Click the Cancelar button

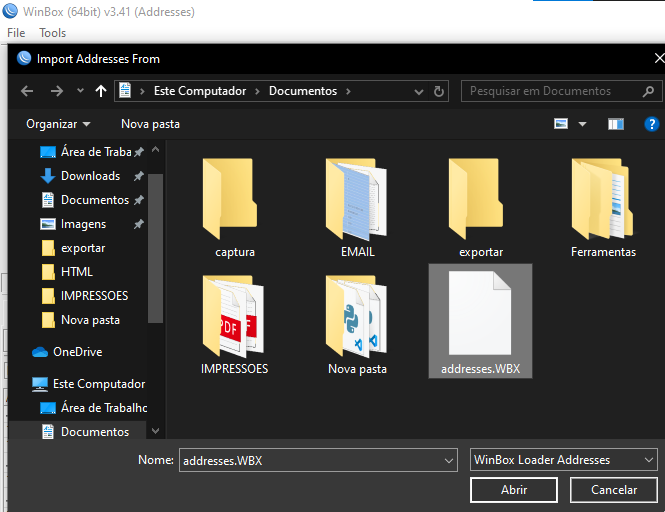[x=614, y=490]
